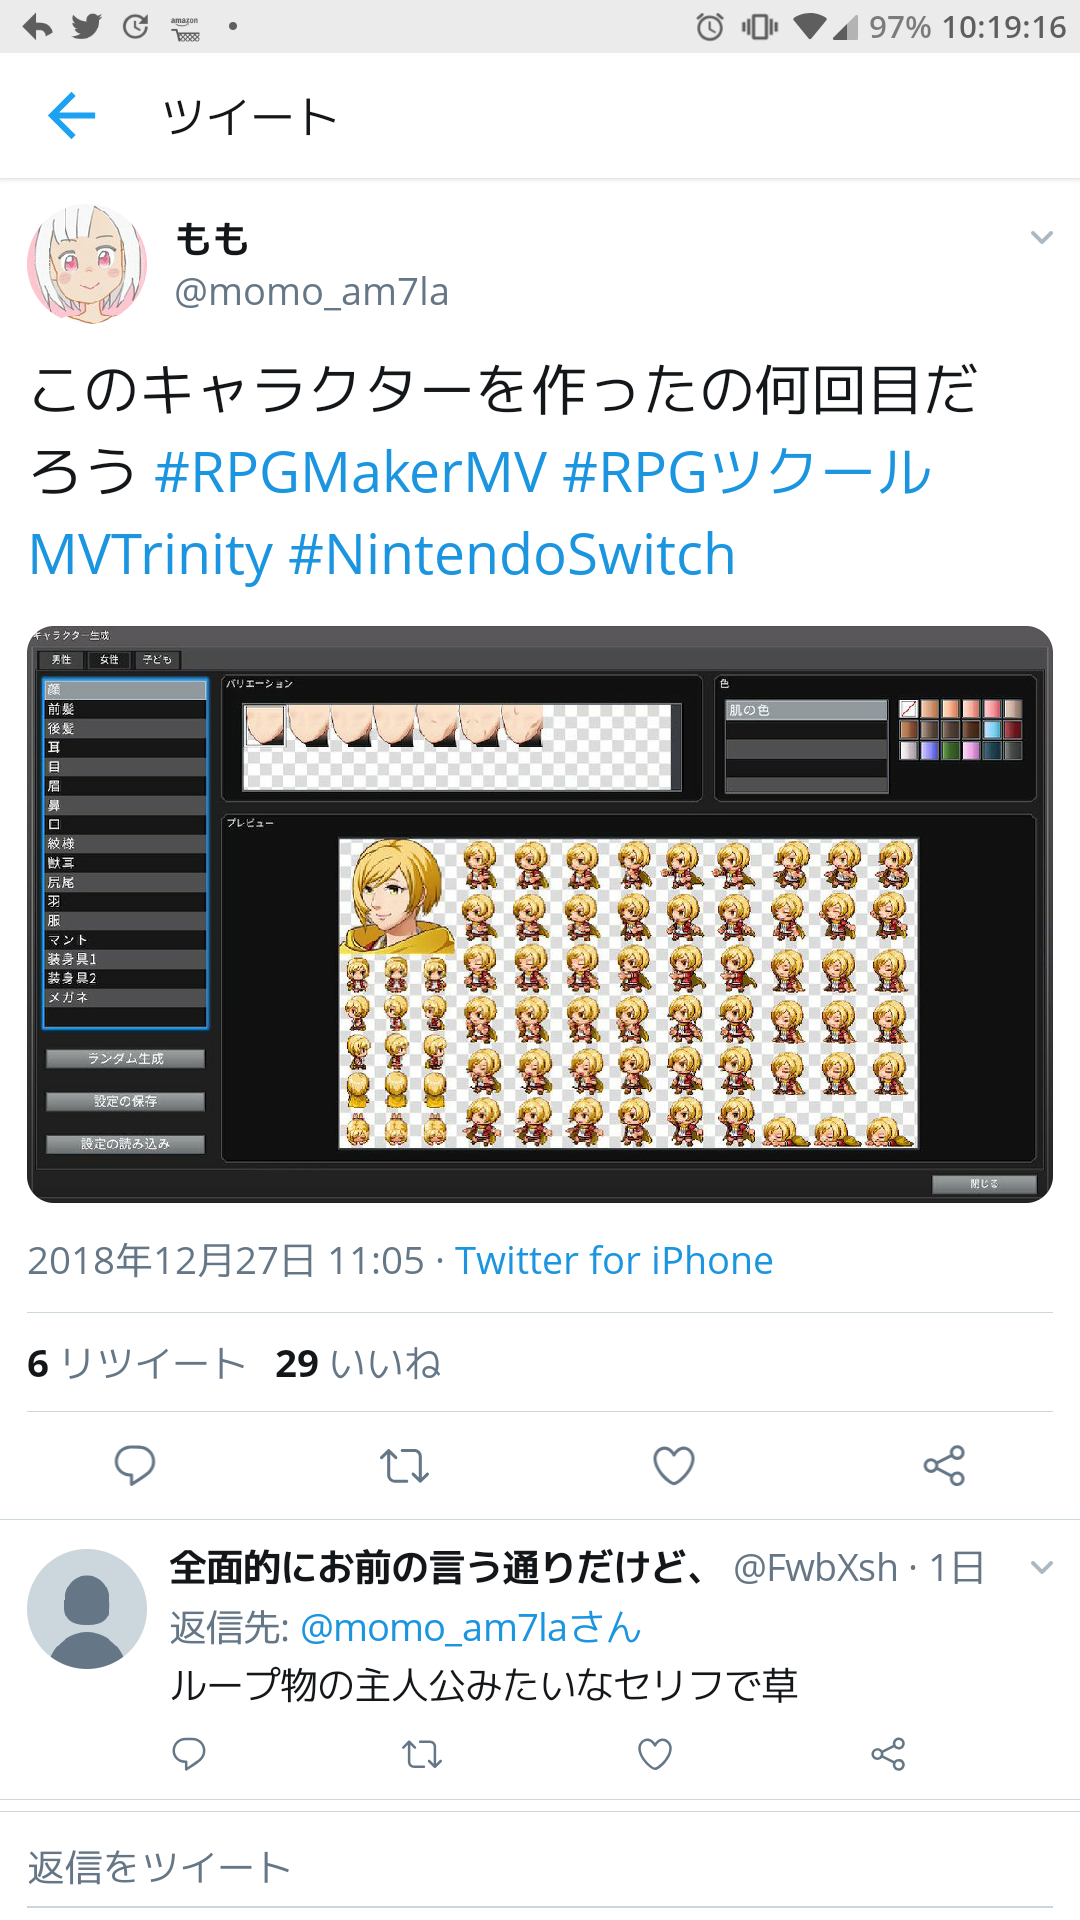Like the @FwbXsh reply
This screenshot has width=1080, height=1920.
pyautogui.click(x=655, y=1754)
